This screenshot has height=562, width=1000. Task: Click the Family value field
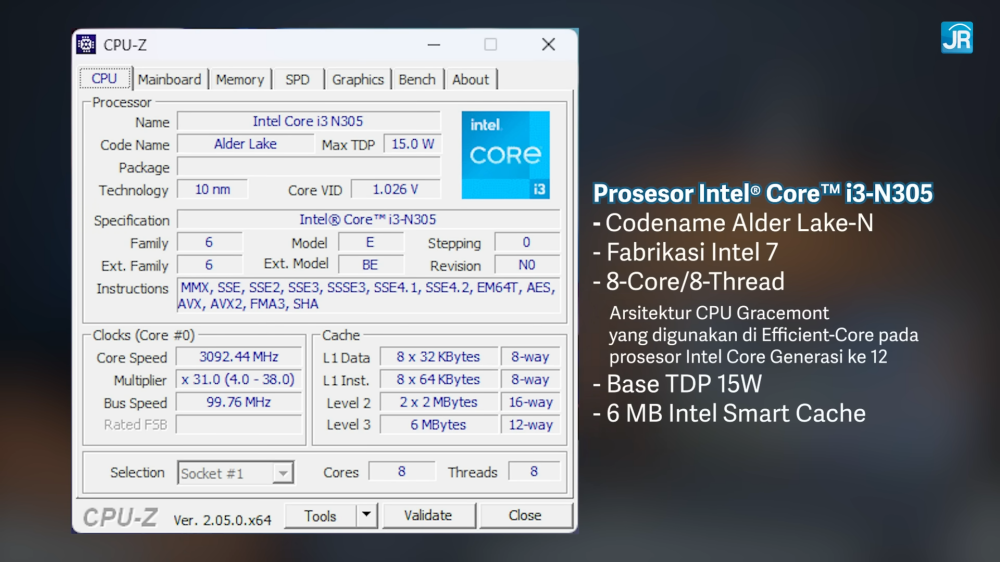(209, 242)
